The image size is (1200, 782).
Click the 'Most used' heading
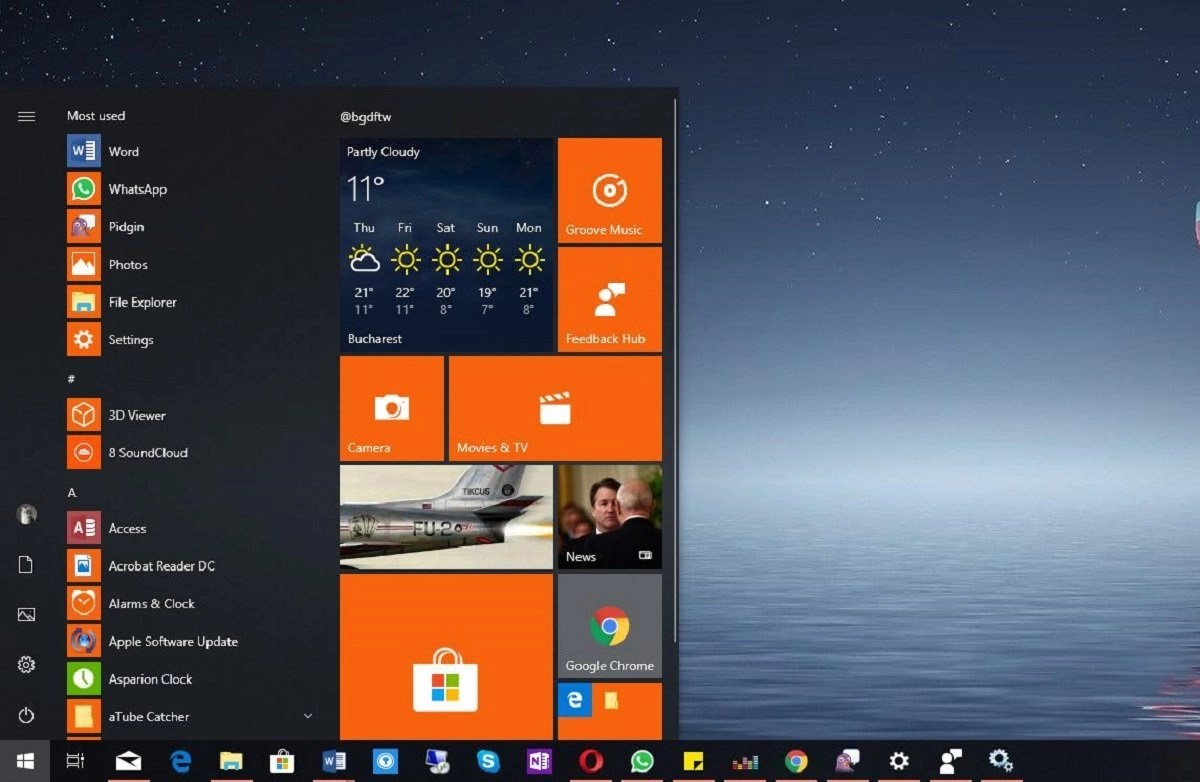[96, 116]
